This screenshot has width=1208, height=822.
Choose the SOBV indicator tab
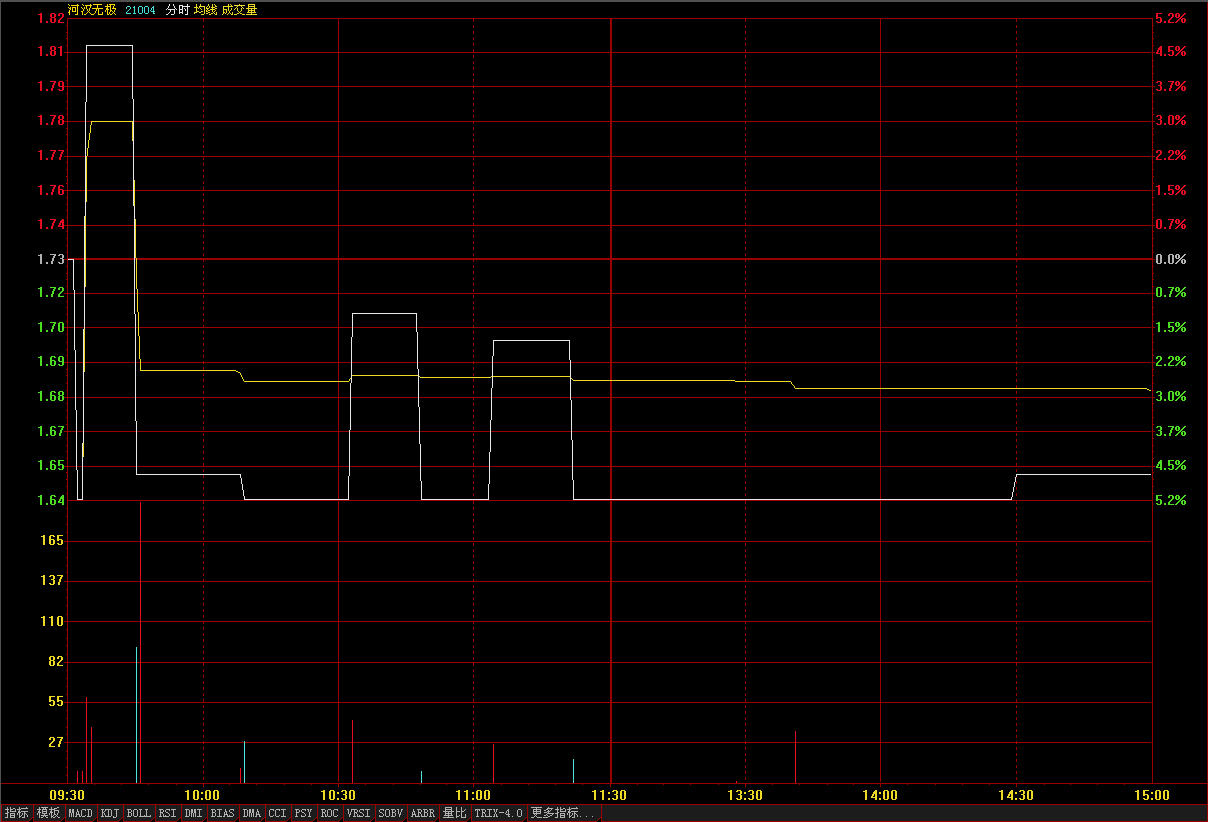point(390,813)
